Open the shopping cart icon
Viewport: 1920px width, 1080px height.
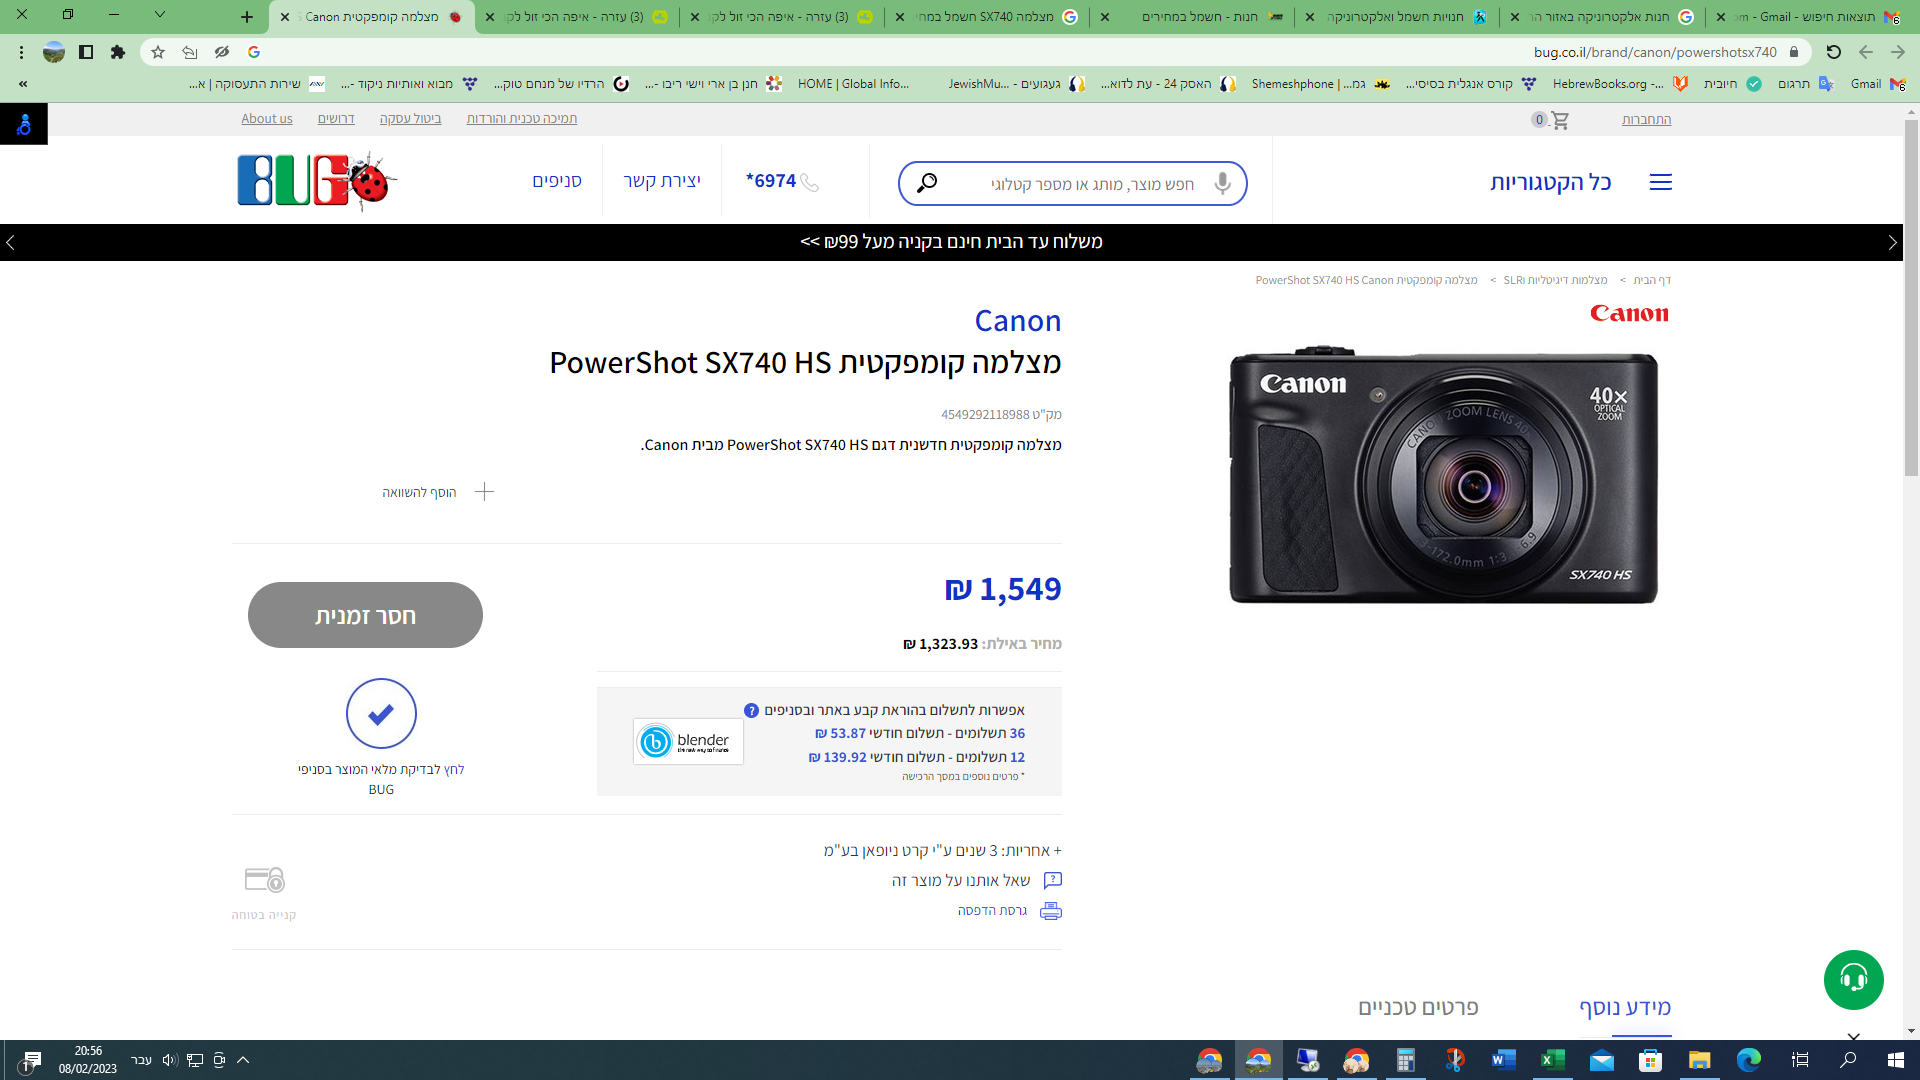point(1560,120)
